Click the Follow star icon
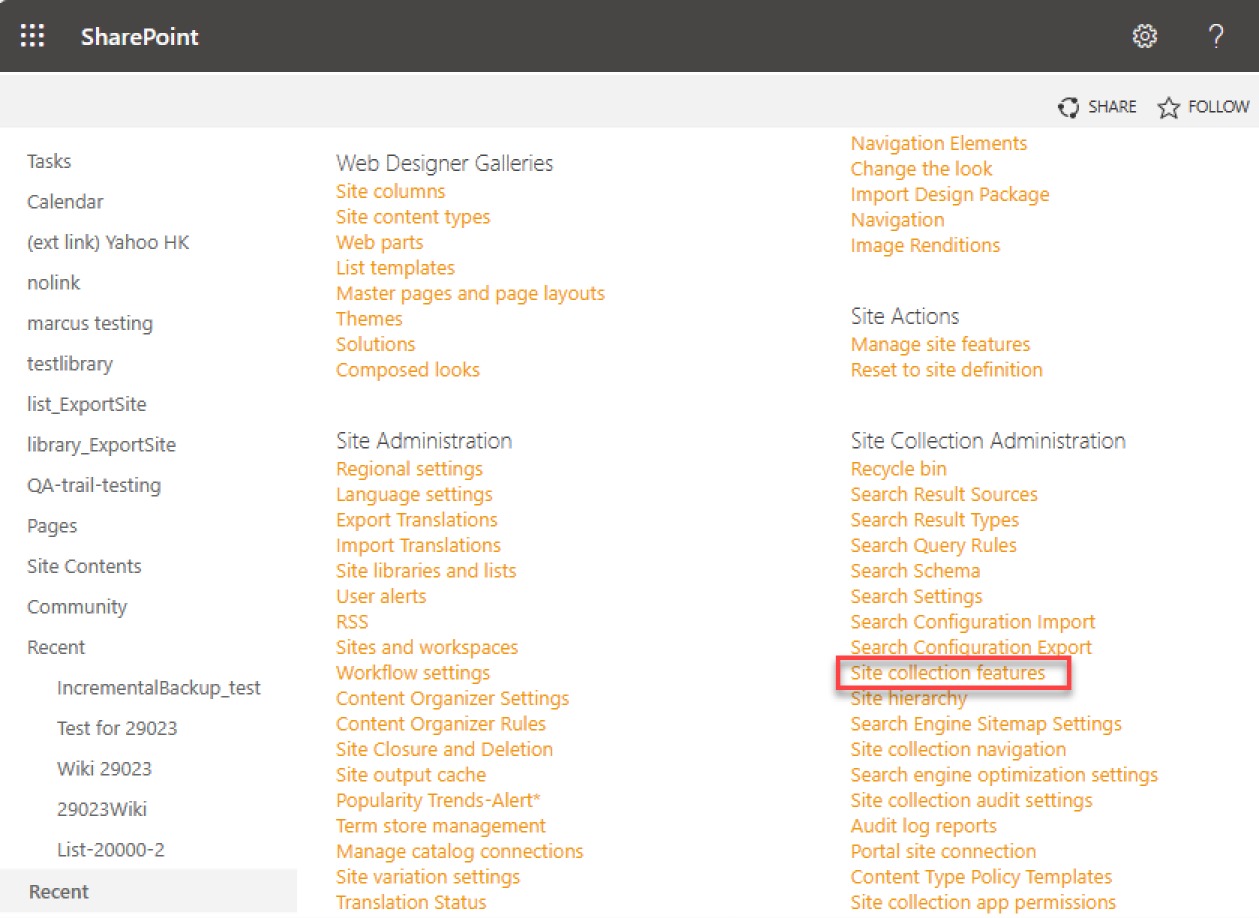 (x=1168, y=107)
